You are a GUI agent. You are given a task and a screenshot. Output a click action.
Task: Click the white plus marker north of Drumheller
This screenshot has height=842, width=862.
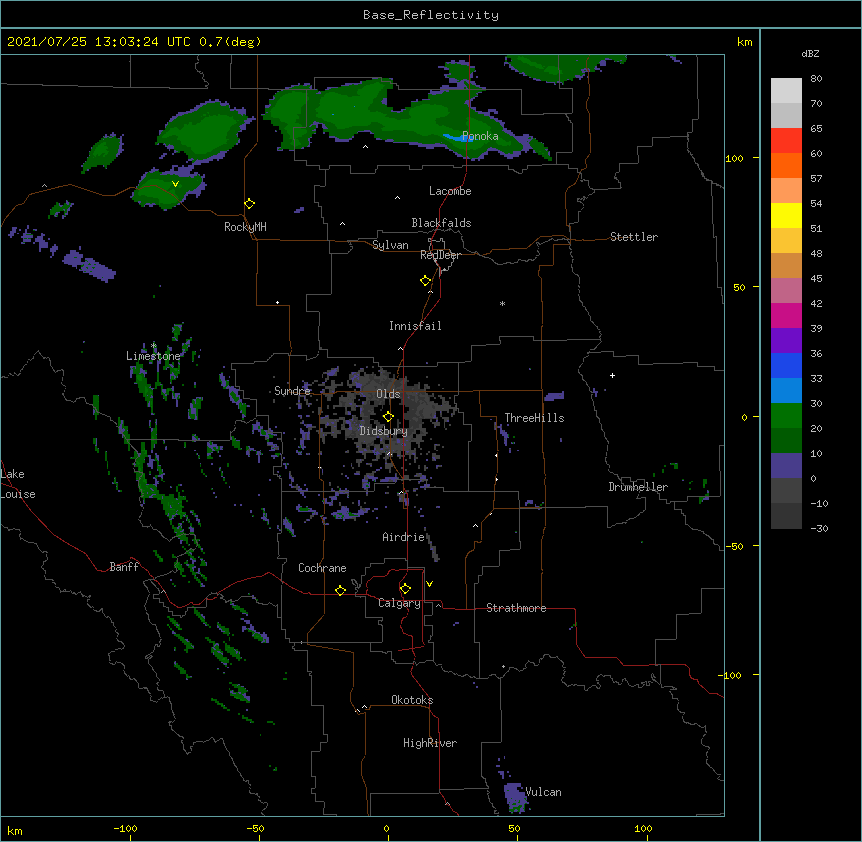pyautogui.click(x=612, y=375)
